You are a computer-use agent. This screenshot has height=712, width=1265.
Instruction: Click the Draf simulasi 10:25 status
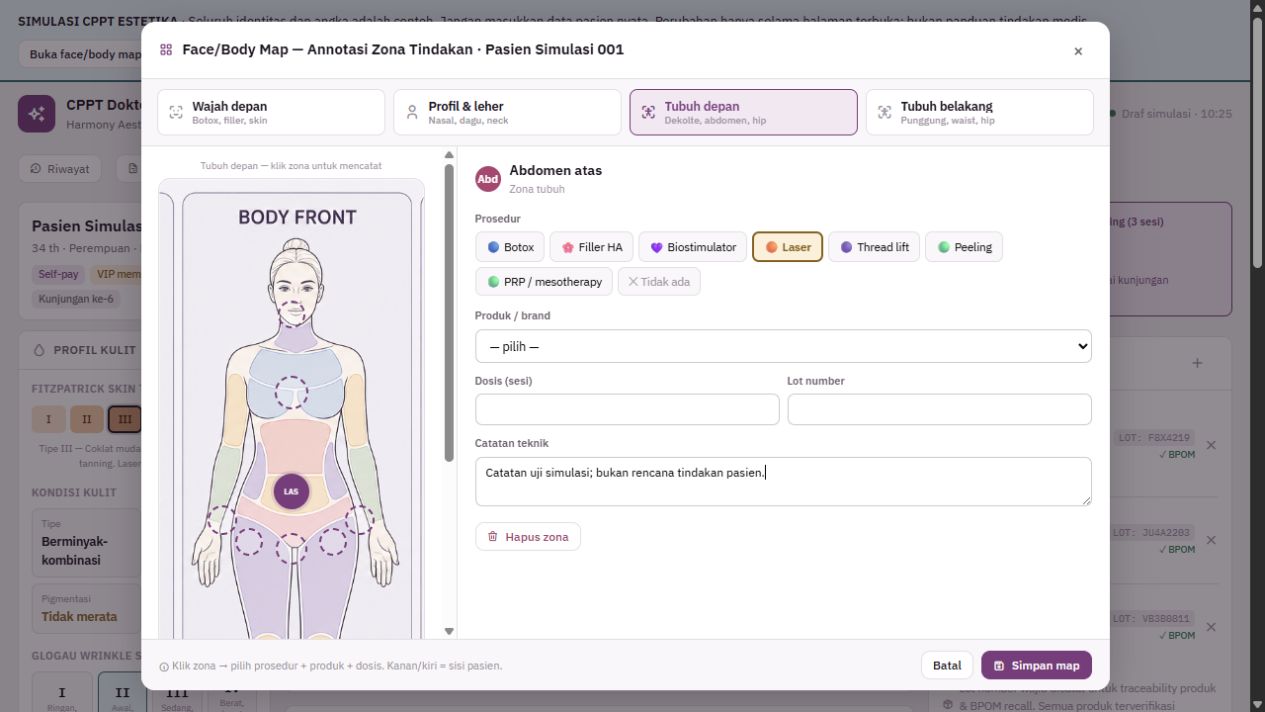pos(1171,114)
